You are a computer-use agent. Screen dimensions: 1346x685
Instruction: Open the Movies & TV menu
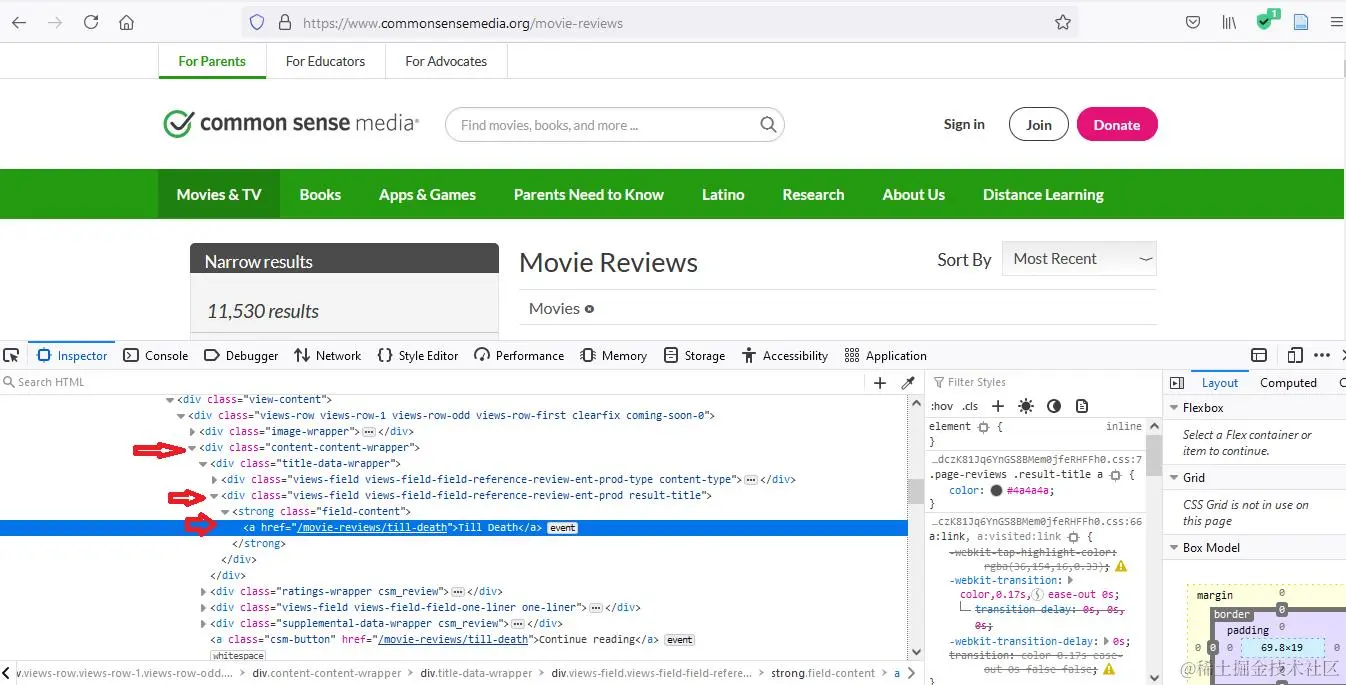[x=219, y=194]
